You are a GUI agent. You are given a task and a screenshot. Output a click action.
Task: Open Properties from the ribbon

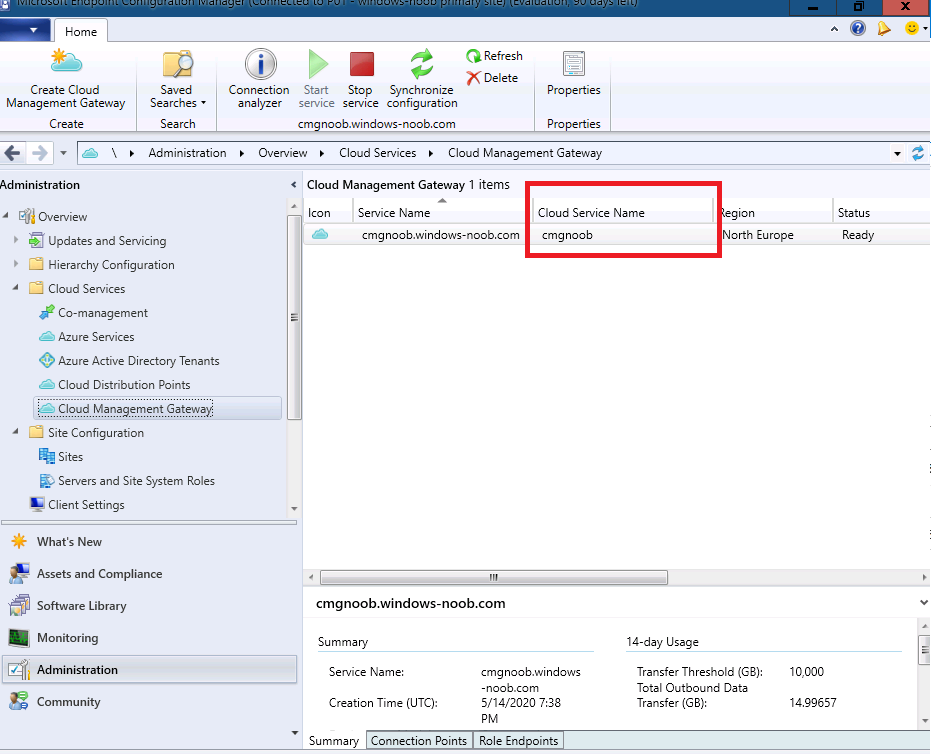pos(574,74)
